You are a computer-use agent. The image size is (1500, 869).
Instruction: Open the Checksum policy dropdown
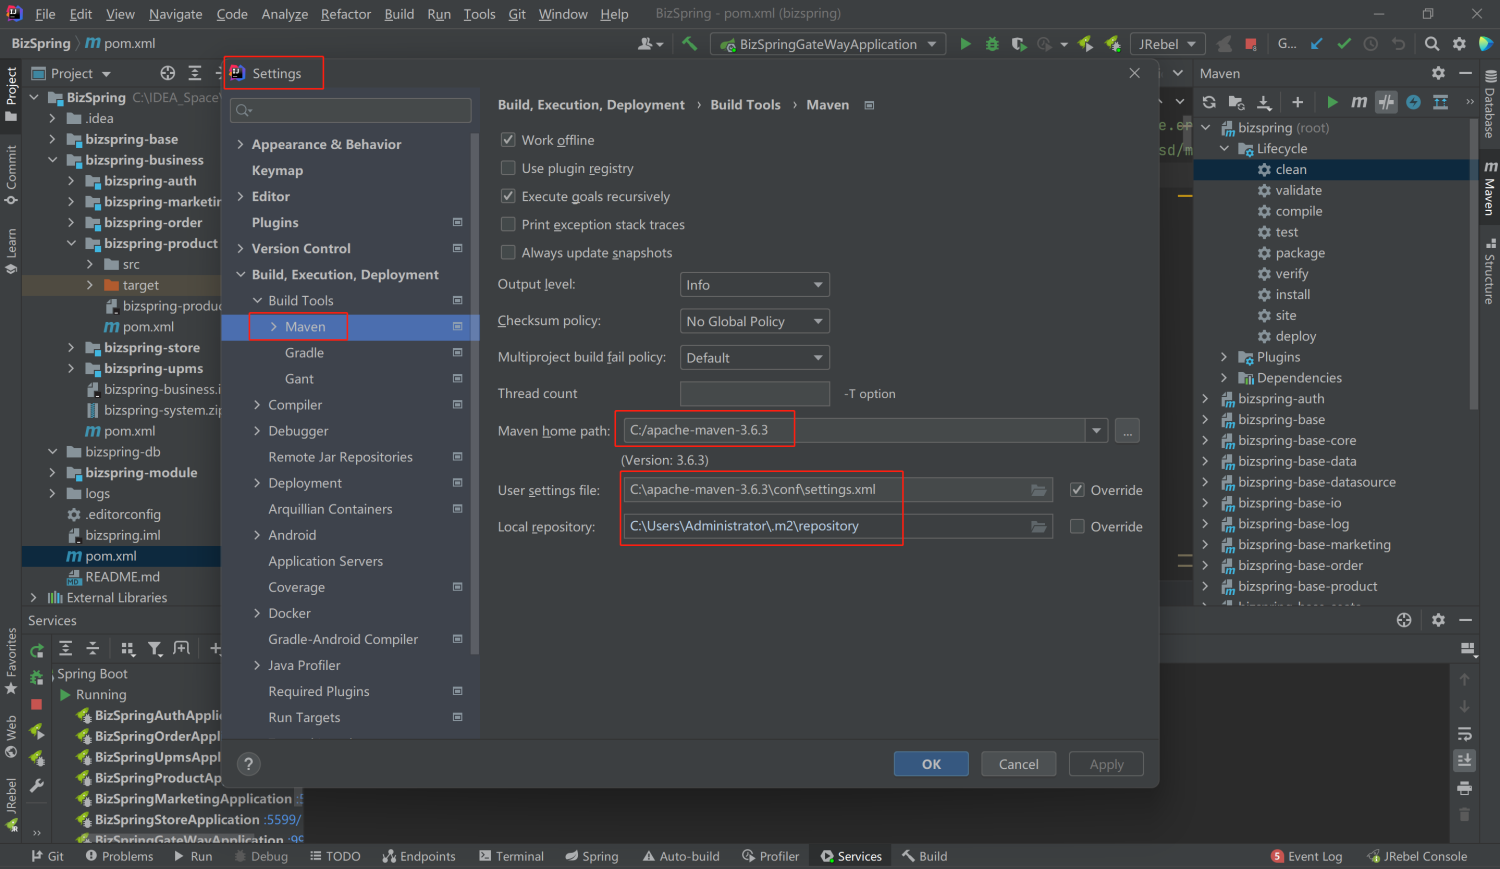coord(755,321)
